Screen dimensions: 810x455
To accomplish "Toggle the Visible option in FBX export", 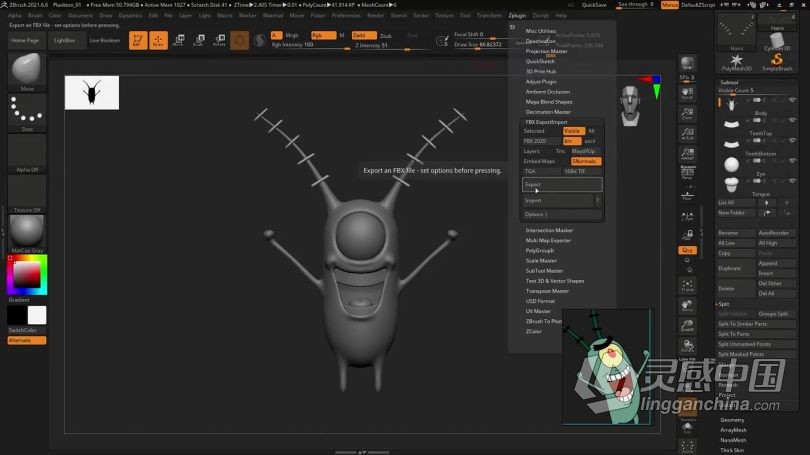I will (573, 131).
